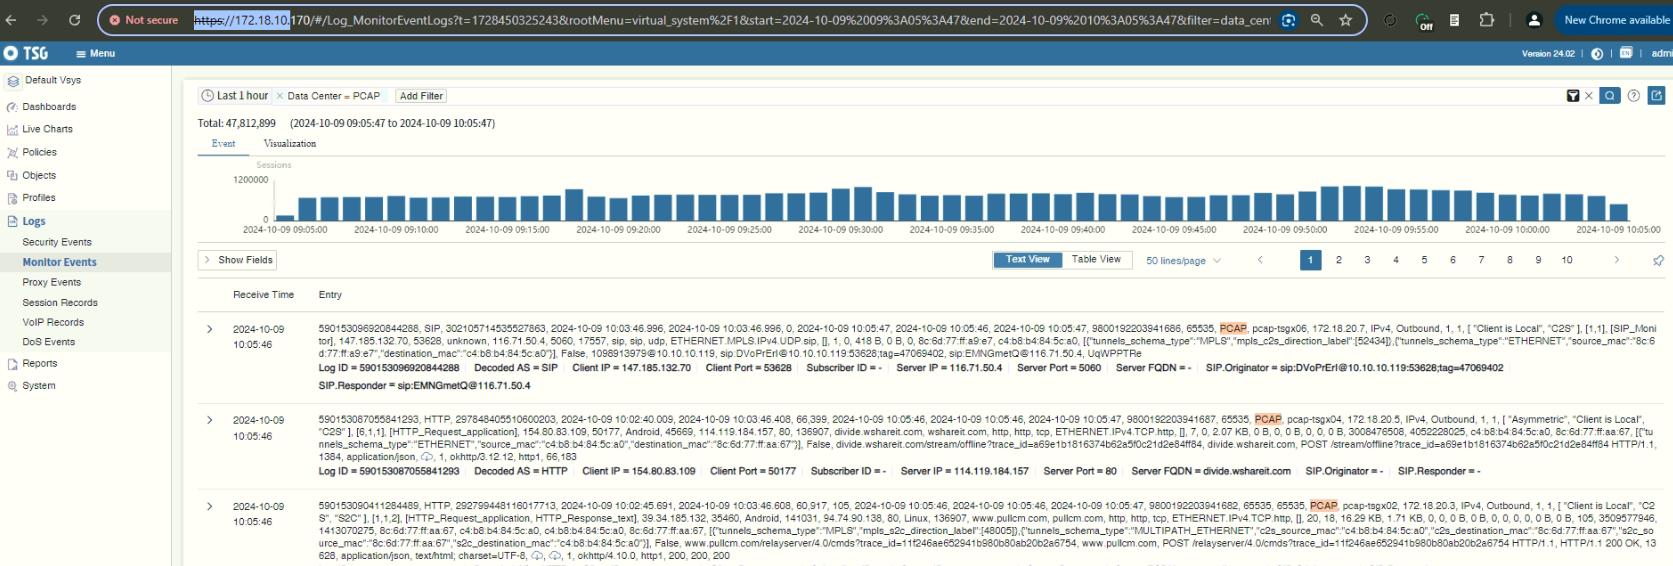The height and width of the screenshot is (566, 1673).
Task: Click the Add Filter button
Action: (x=421, y=96)
